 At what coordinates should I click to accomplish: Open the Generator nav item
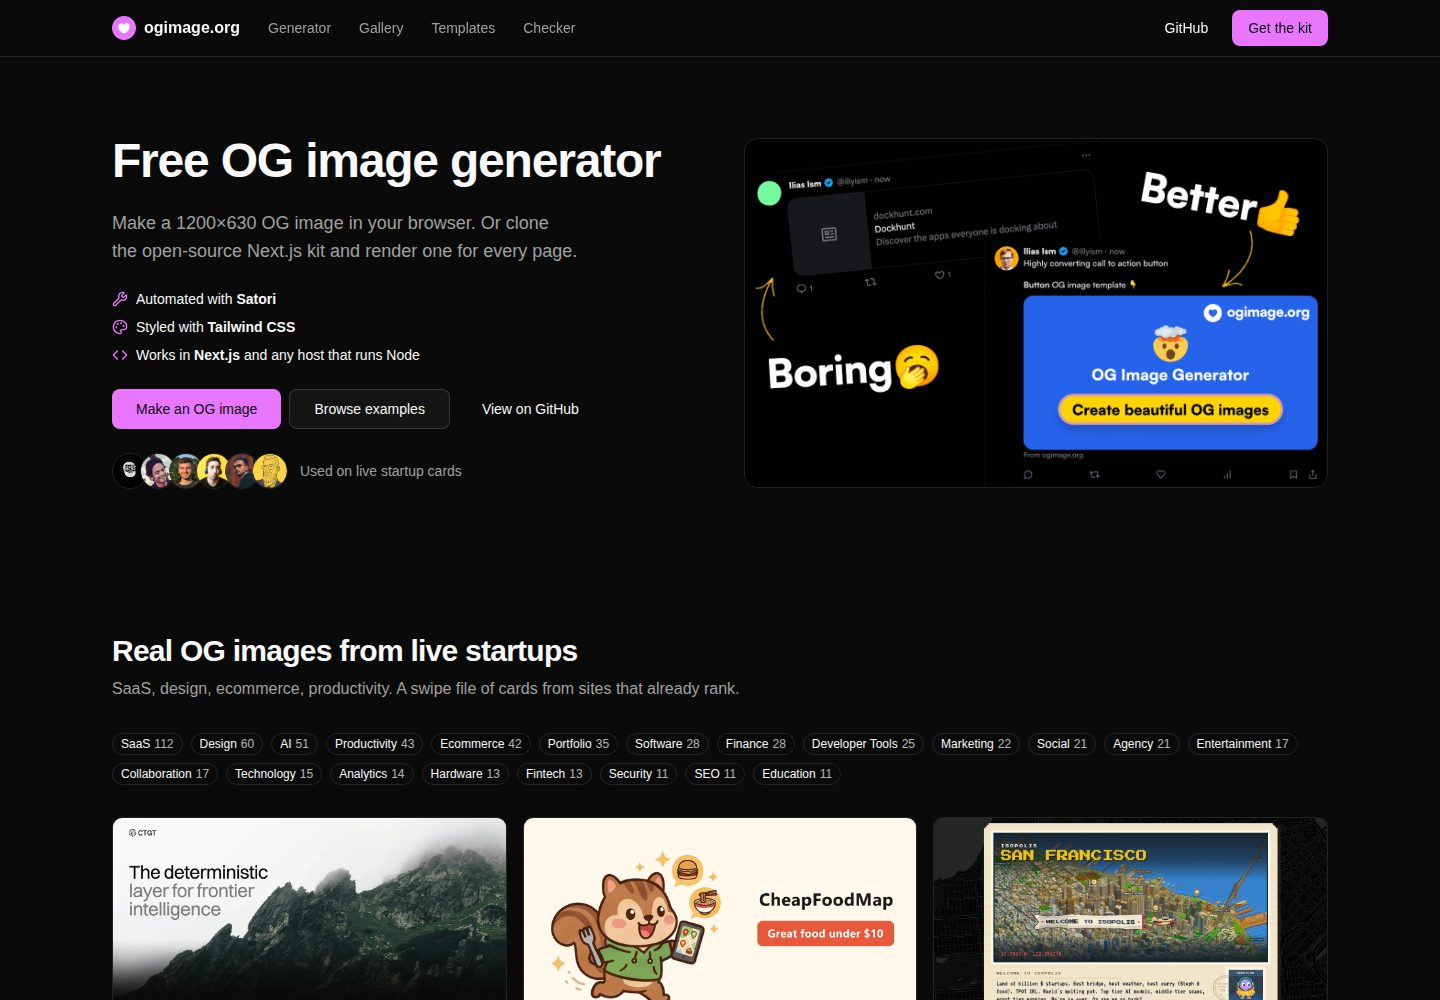coord(299,28)
